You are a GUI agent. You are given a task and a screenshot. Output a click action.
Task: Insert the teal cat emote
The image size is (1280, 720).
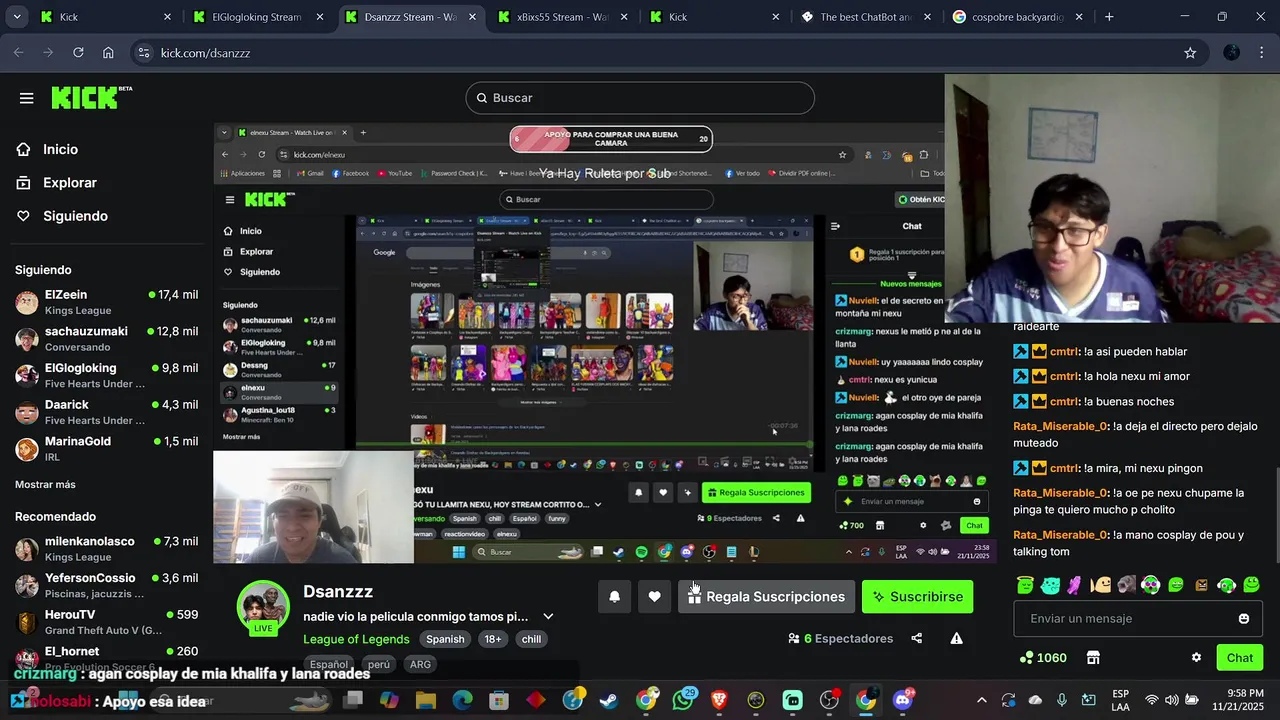click(1050, 585)
